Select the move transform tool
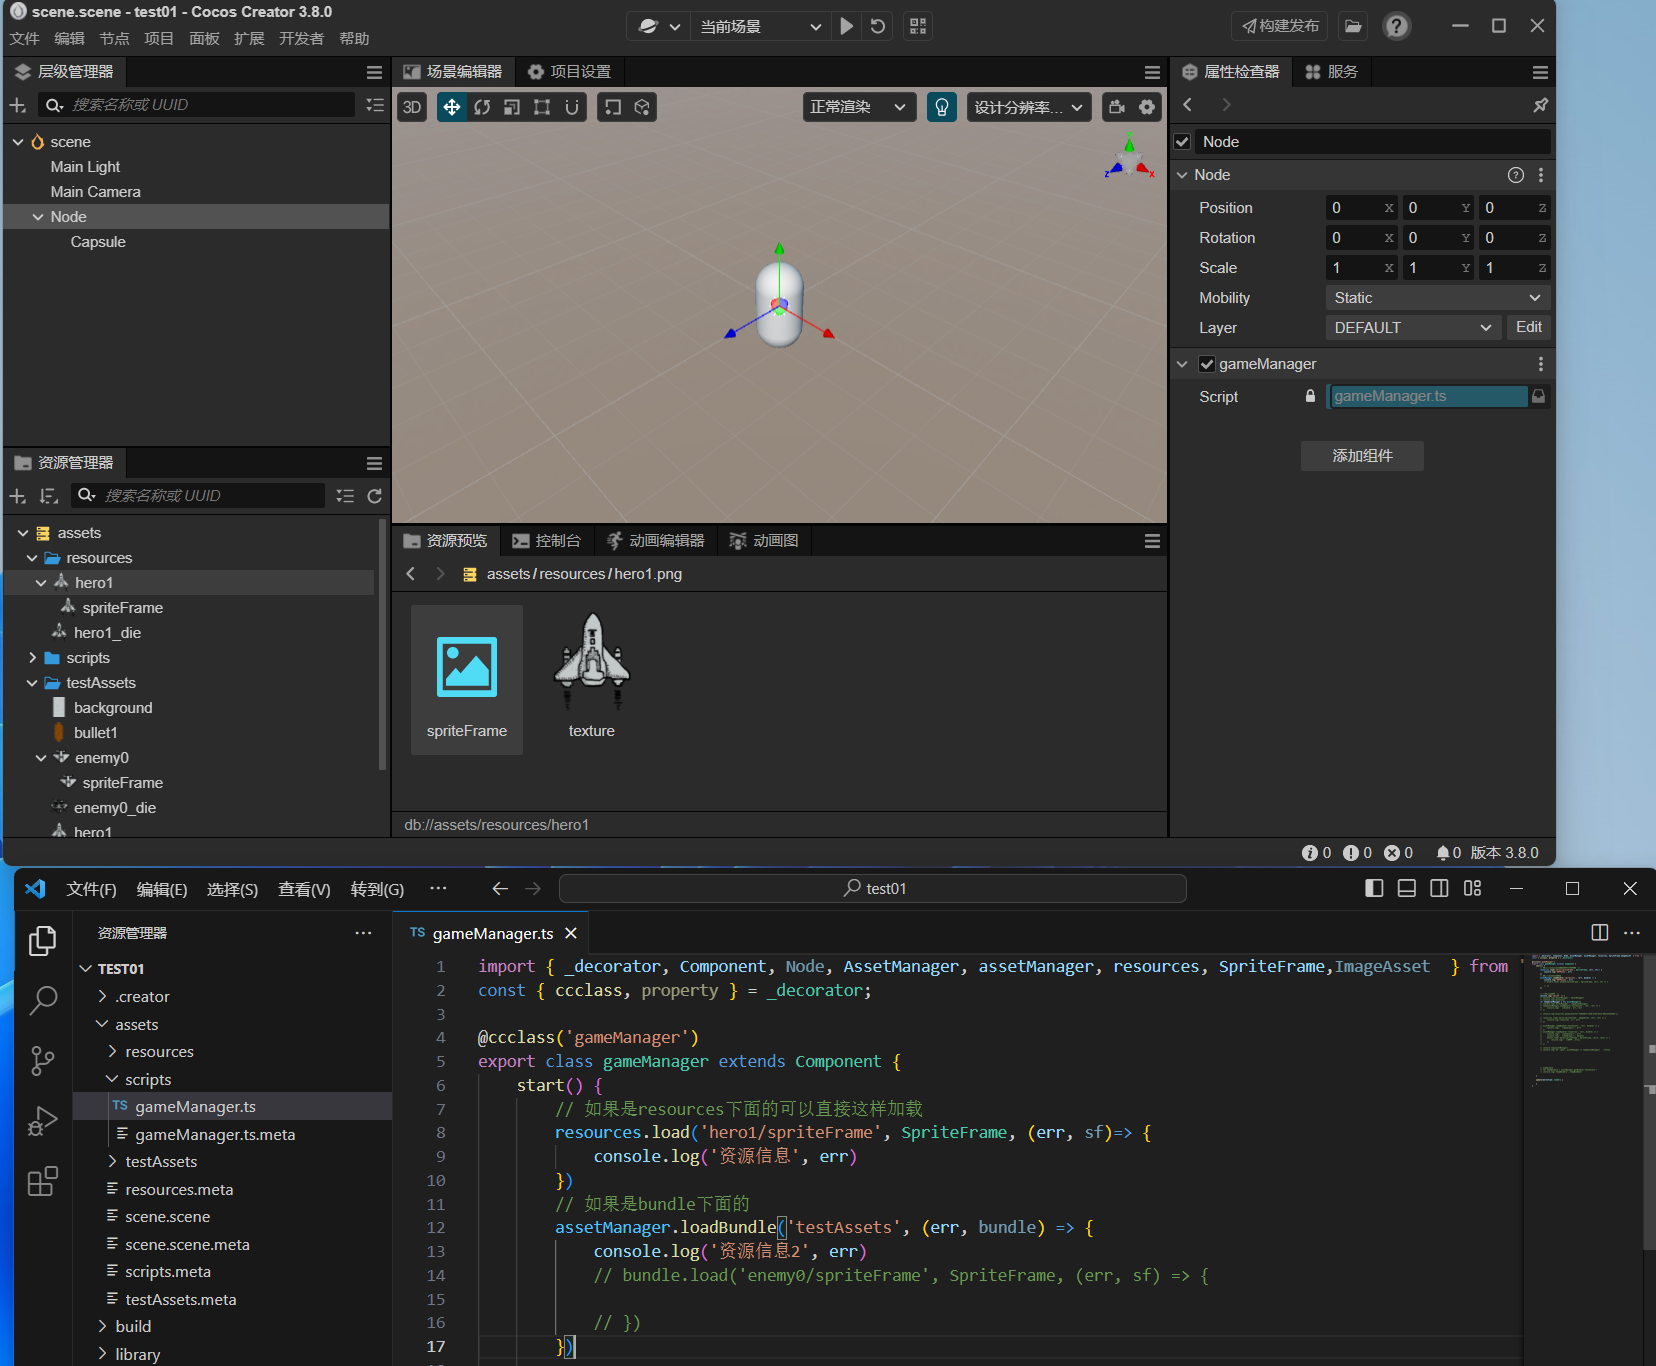This screenshot has height=1366, width=1656. point(452,107)
